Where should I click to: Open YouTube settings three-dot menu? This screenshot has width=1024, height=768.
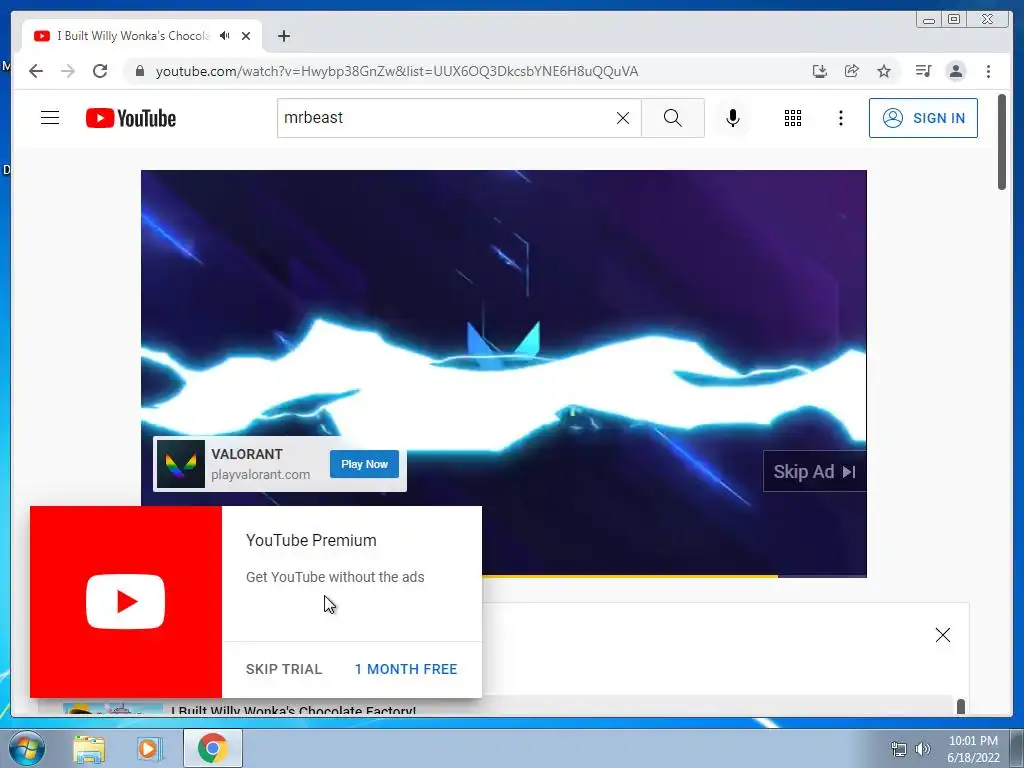840,118
